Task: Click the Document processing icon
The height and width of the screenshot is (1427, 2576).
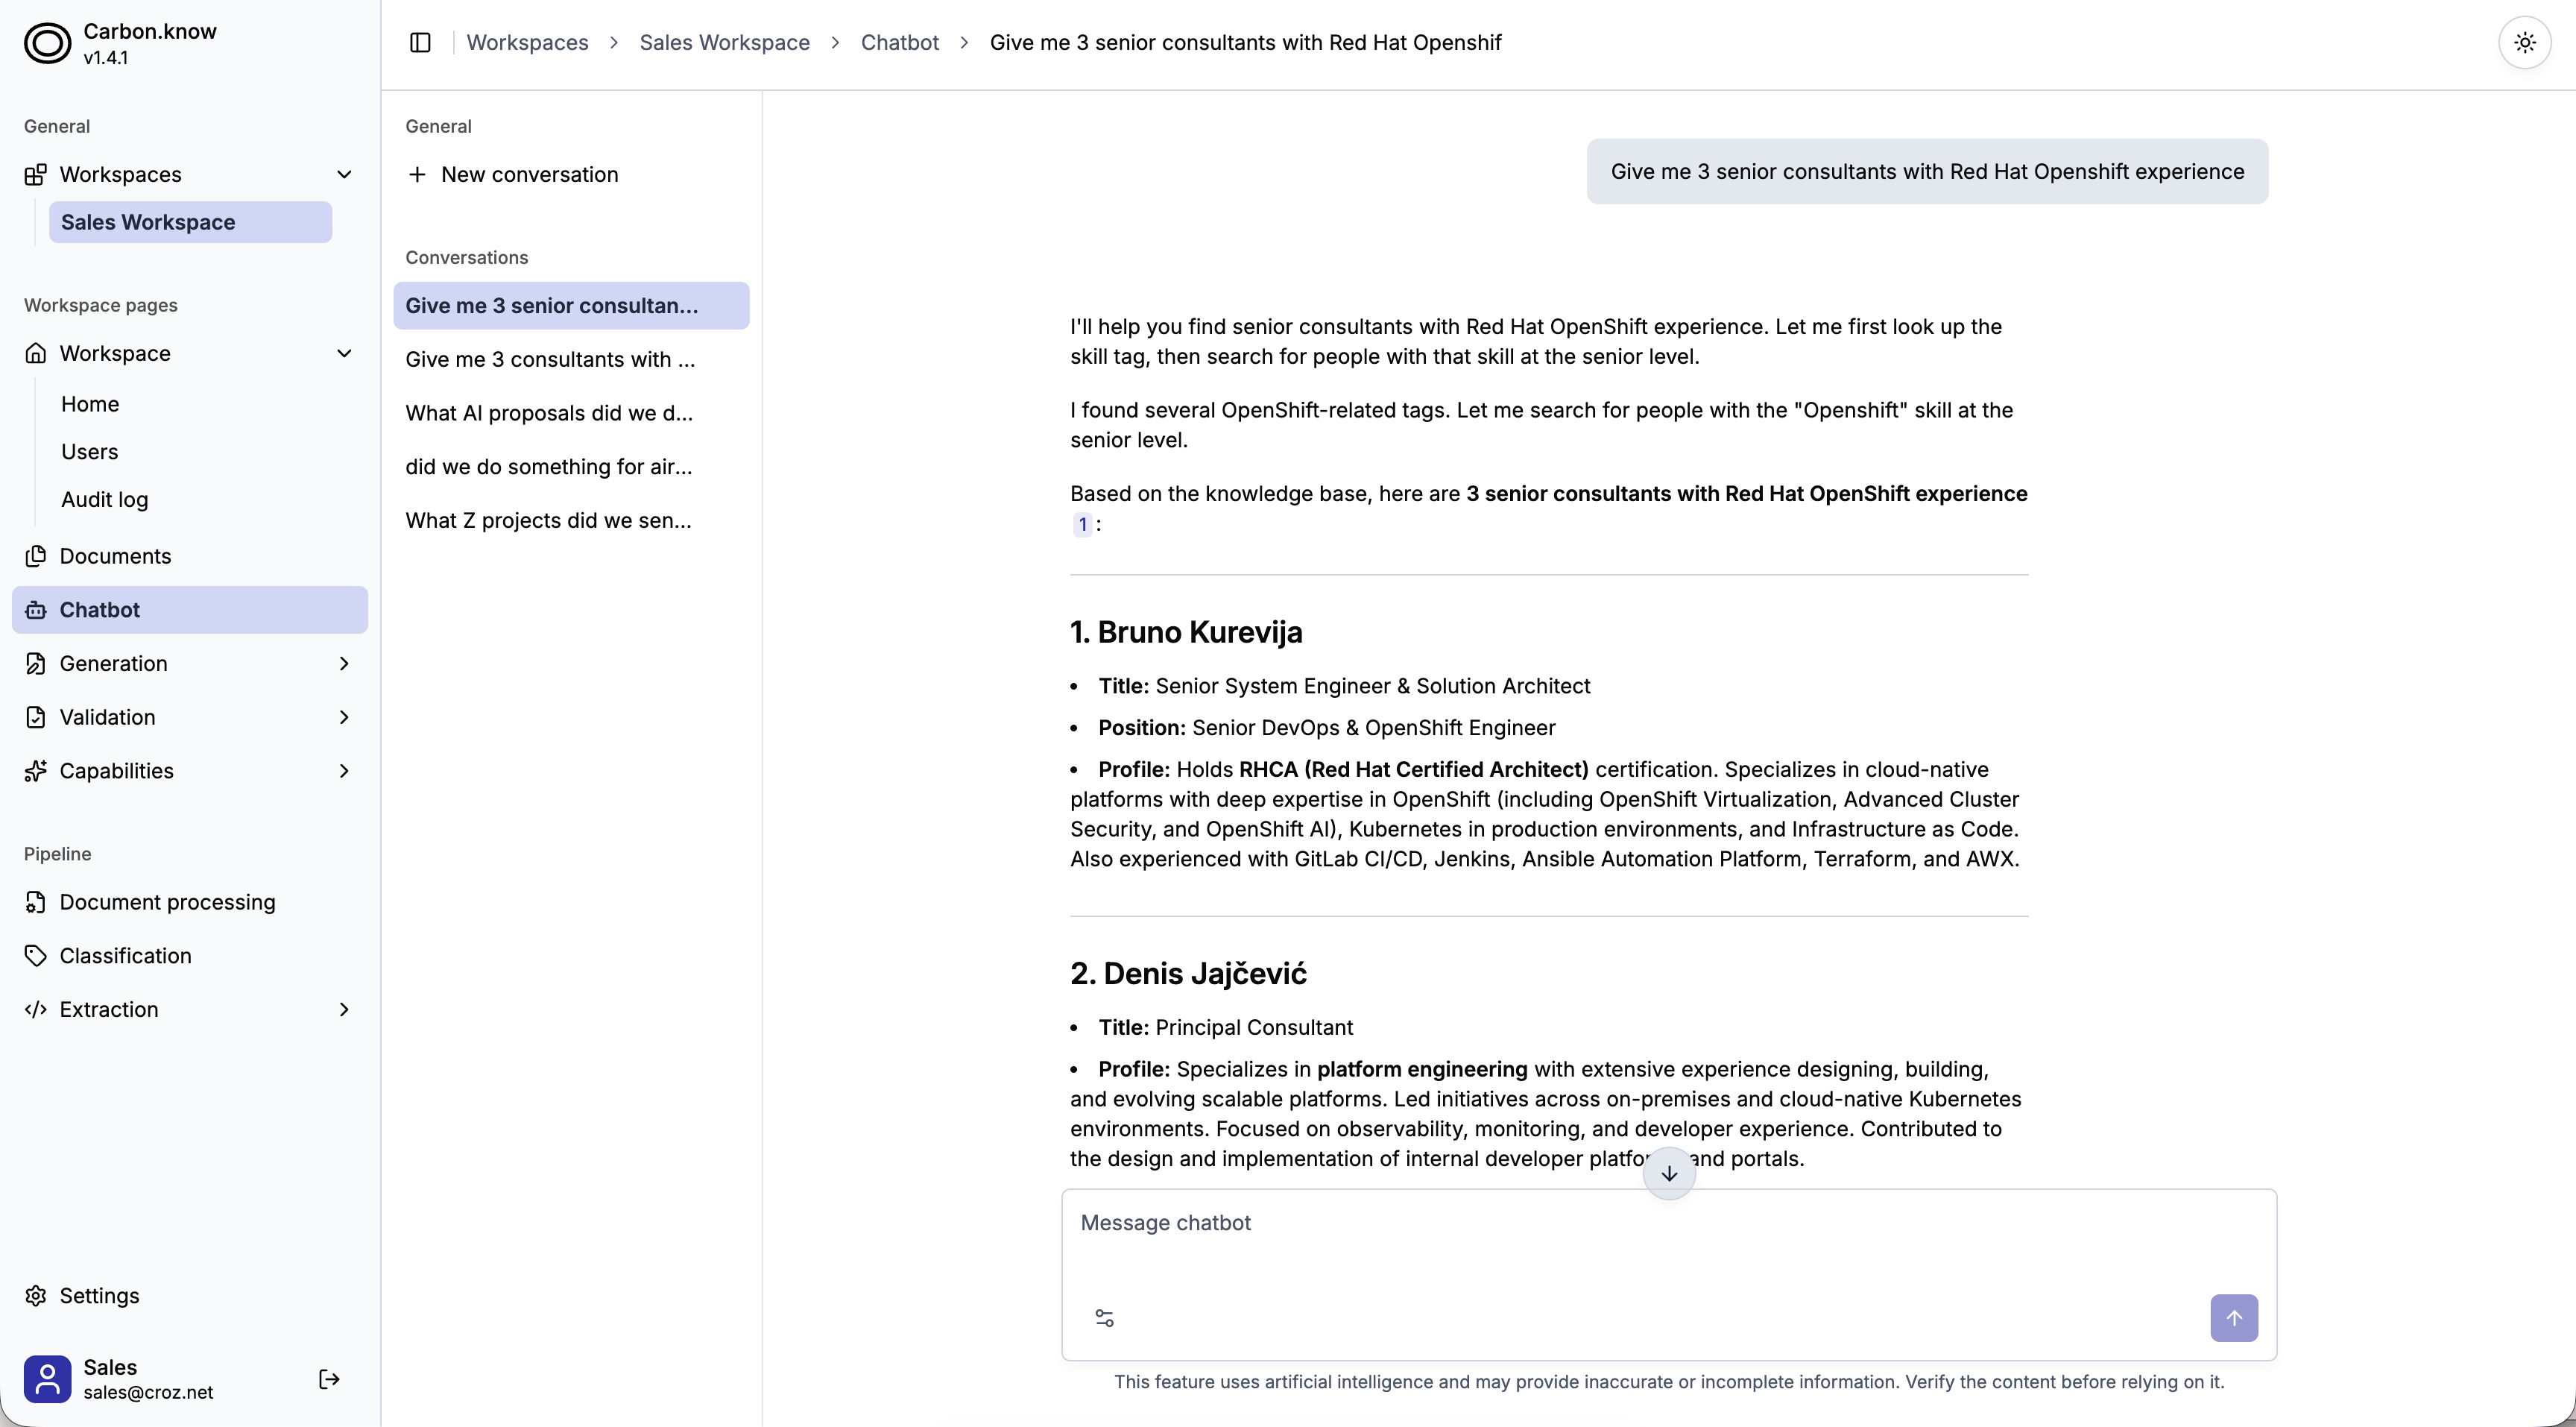Action: click(36, 902)
